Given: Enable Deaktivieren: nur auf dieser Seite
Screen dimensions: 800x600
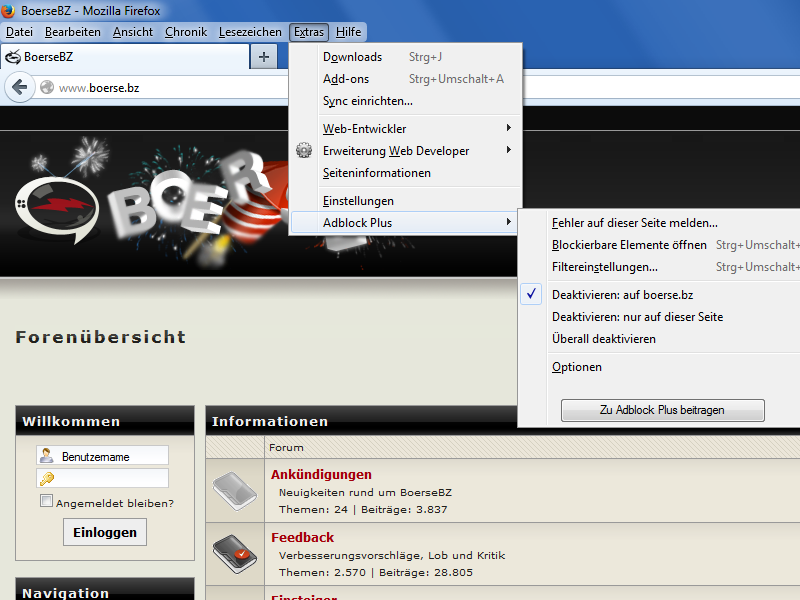Looking at the screenshot, I should click(637, 317).
